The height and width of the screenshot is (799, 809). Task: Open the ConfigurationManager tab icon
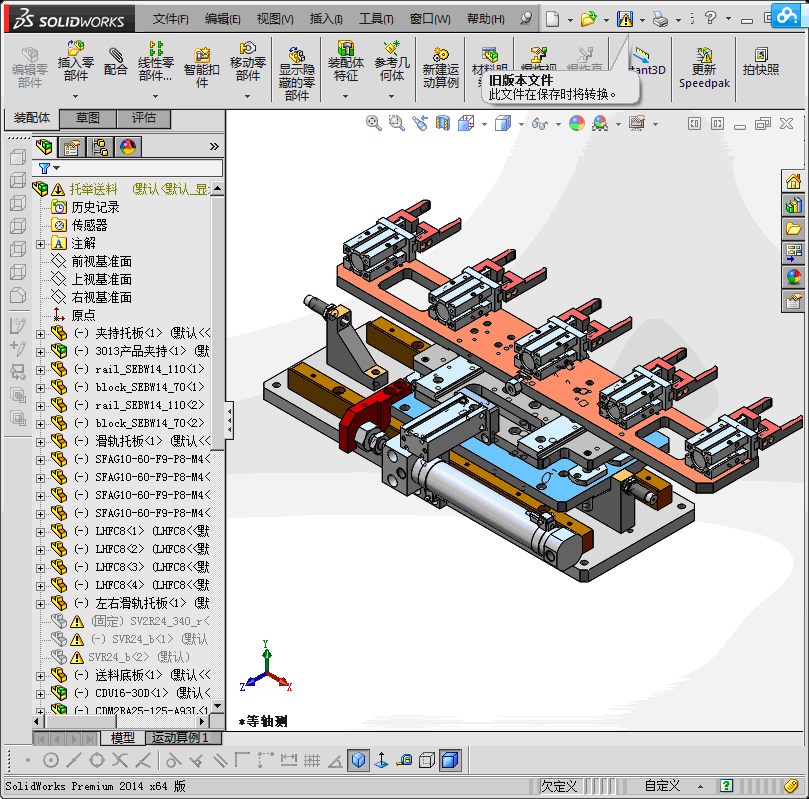pos(100,147)
